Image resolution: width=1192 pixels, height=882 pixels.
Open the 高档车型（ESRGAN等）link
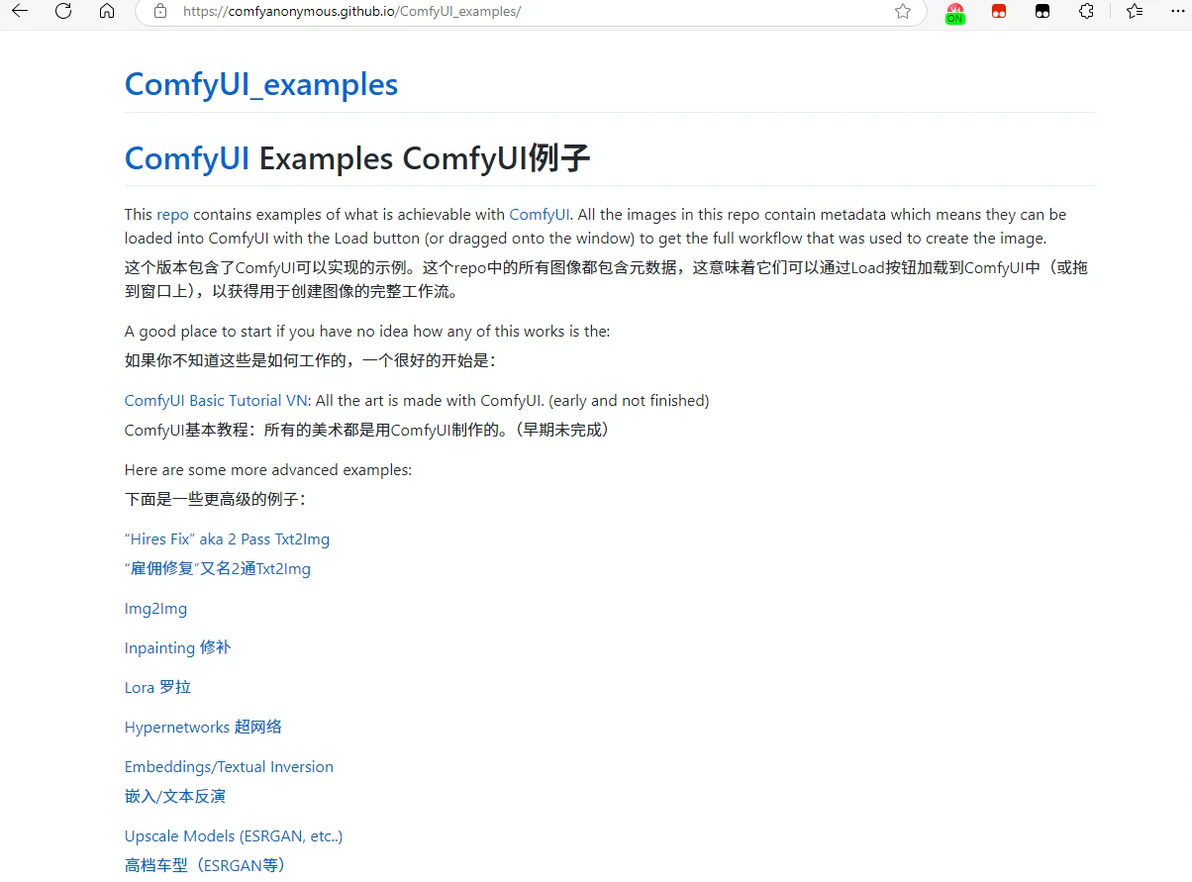pos(204,865)
